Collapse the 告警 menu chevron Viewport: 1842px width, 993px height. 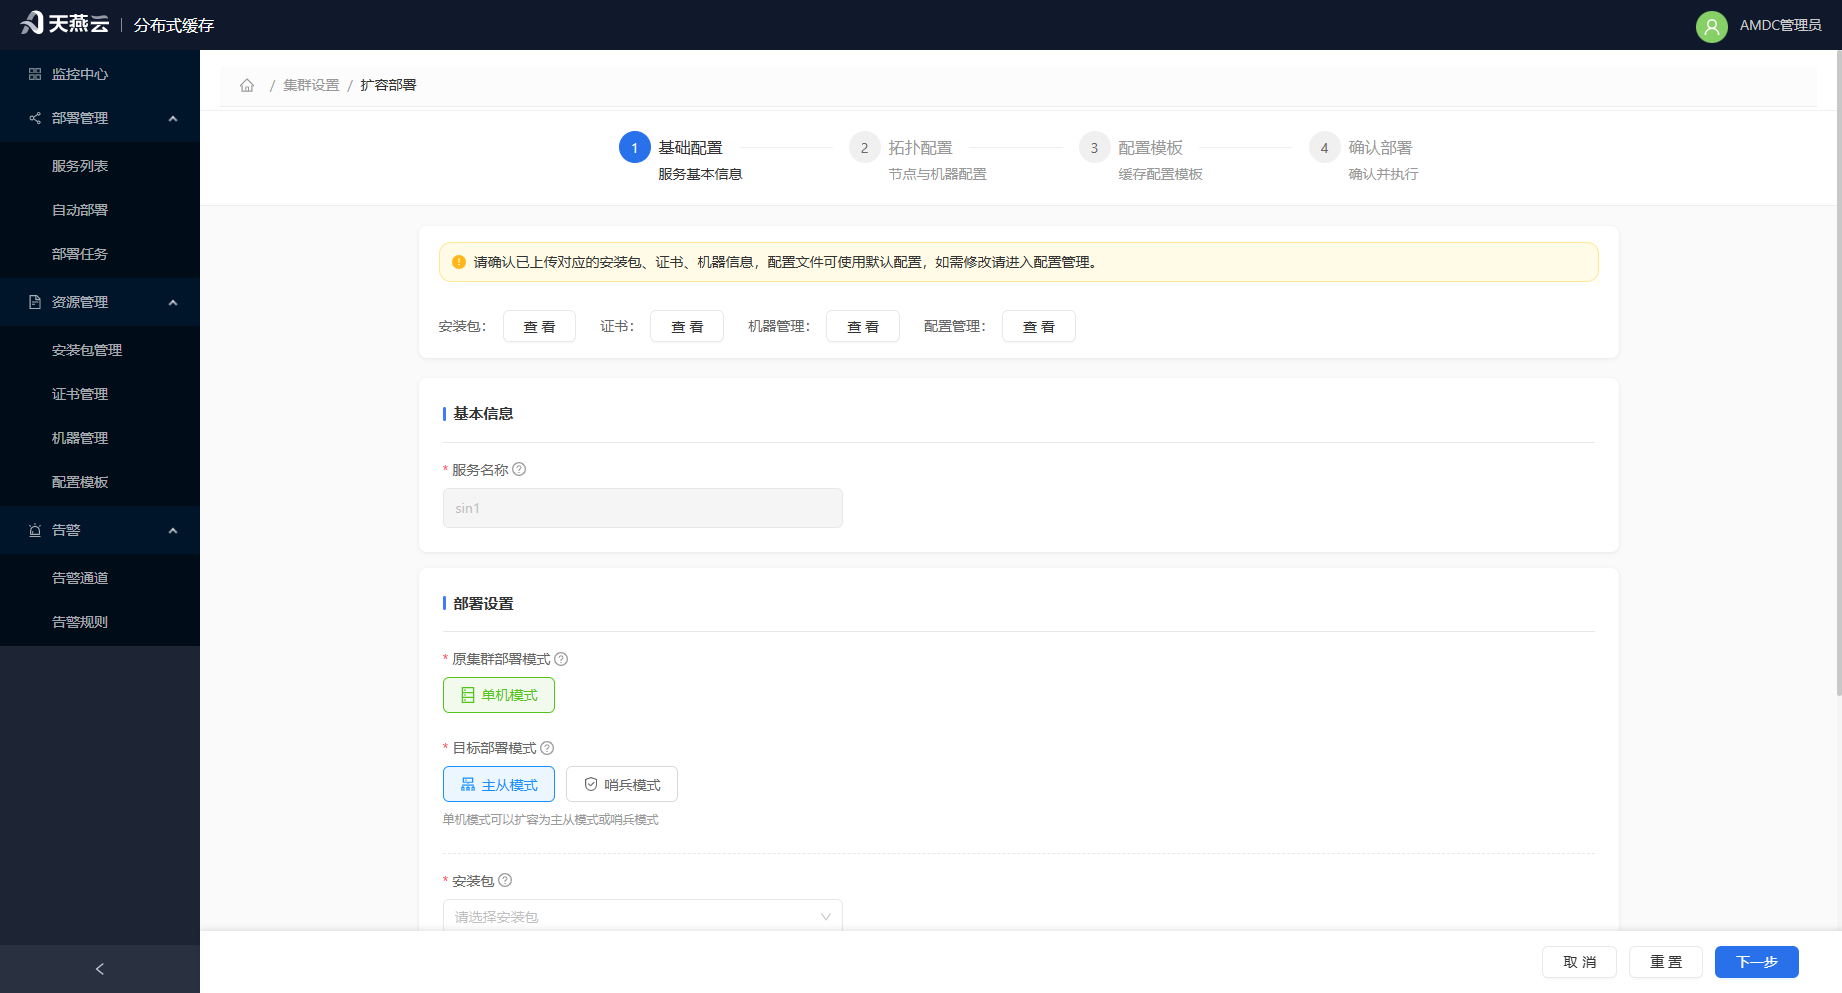pyautogui.click(x=173, y=530)
